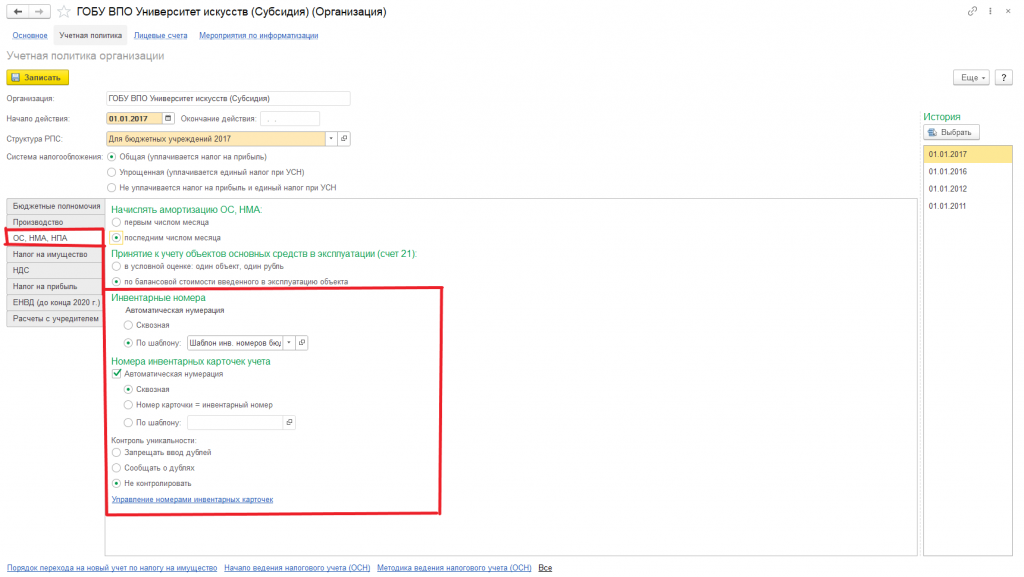Open Мероприятия по информатизации tab
This screenshot has height=577, width=1024.
[x=259, y=35]
